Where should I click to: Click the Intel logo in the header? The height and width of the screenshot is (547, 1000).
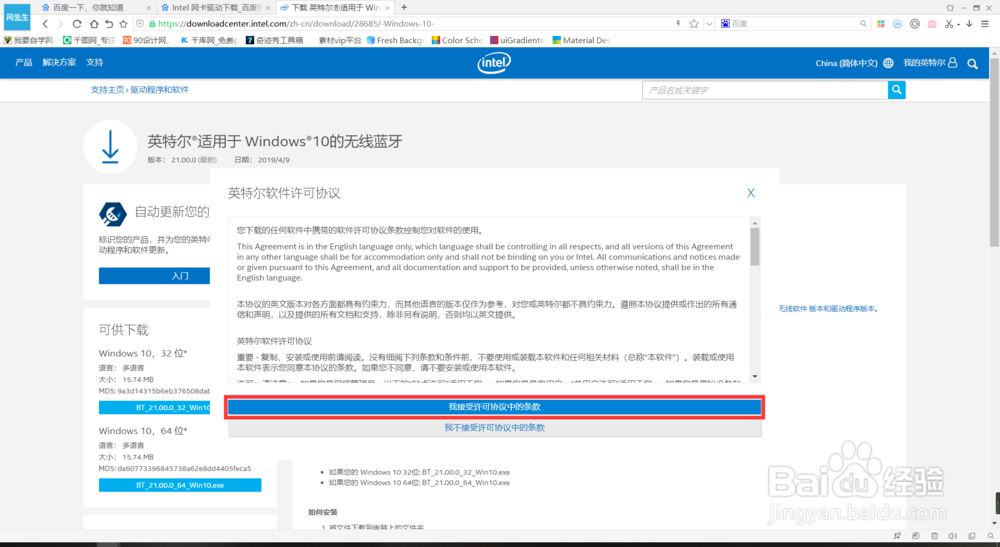coord(494,62)
